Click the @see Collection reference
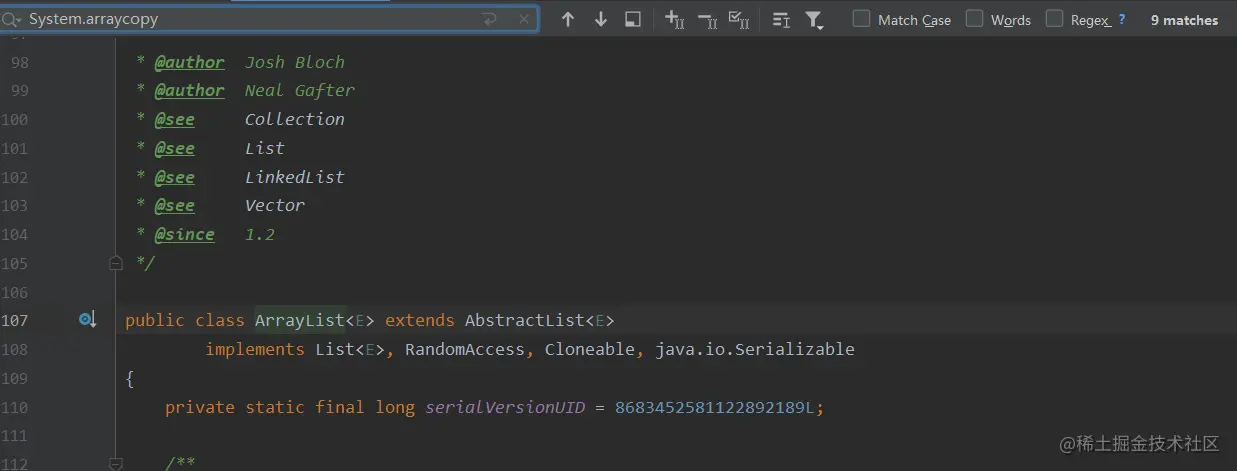Image resolution: width=1237 pixels, height=471 pixels. pos(295,119)
